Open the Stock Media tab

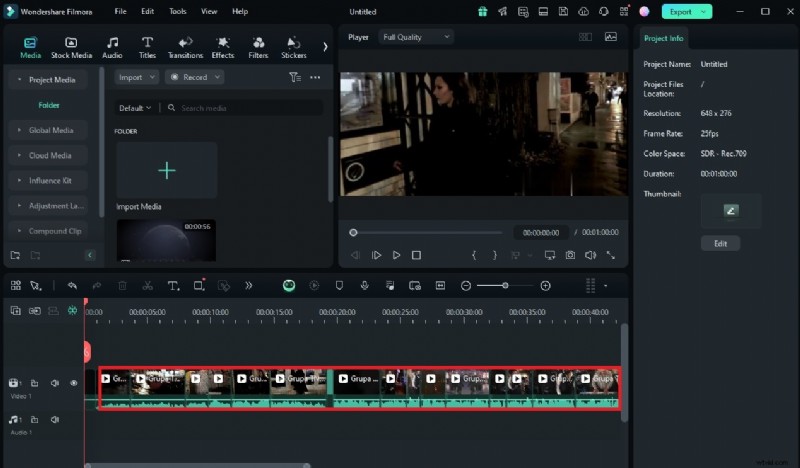pos(71,47)
